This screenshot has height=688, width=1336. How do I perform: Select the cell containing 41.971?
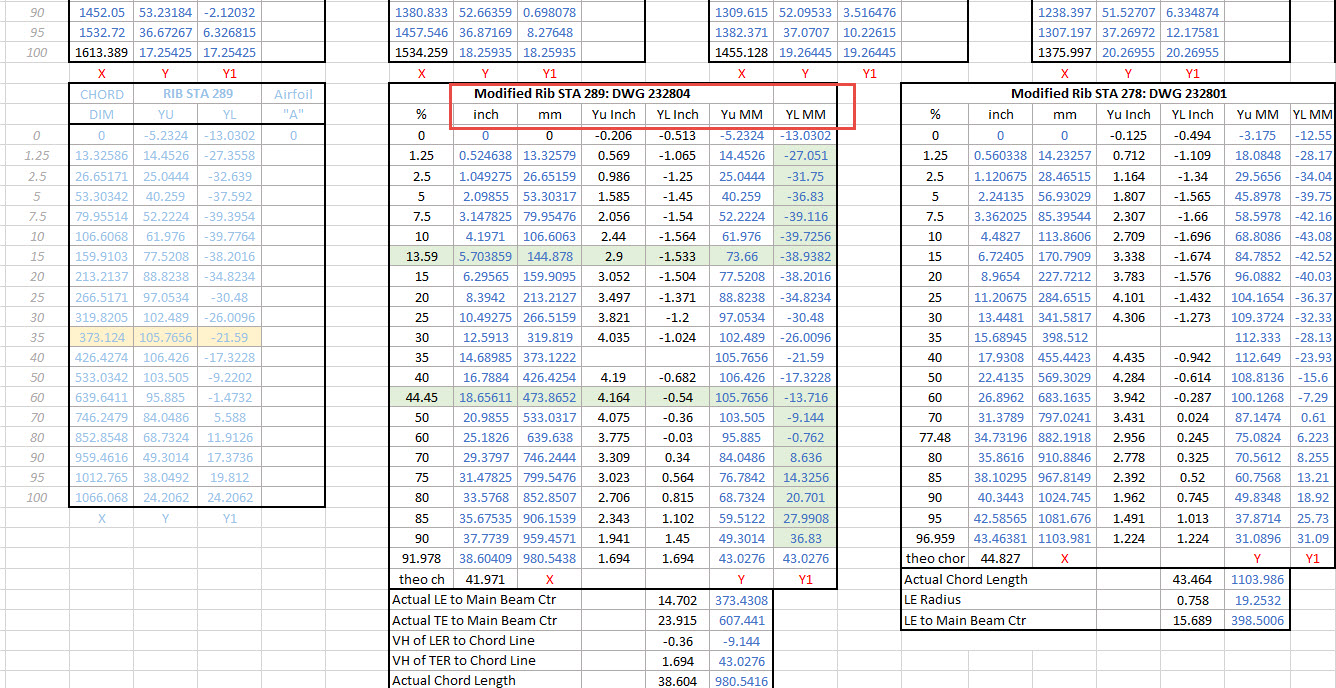[485, 579]
